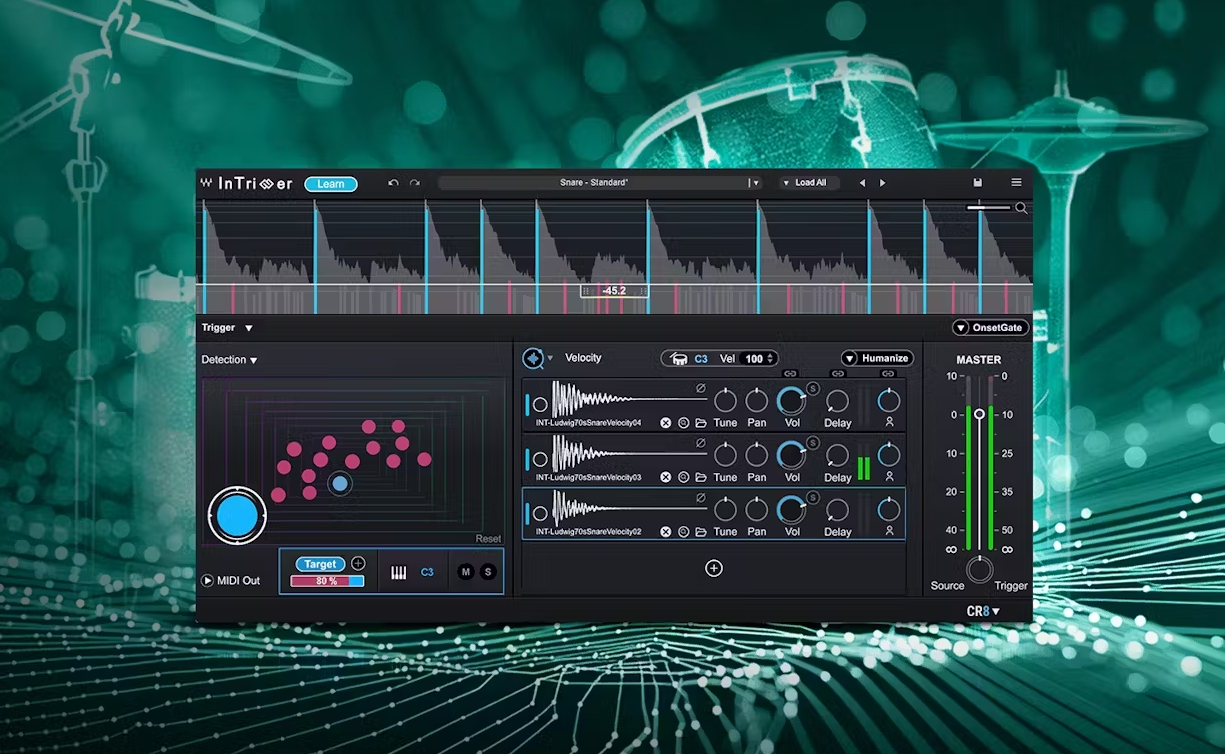The height and width of the screenshot is (754, 1225).
Task: Click the large blue detection circle
Action: tap(237, 516)
